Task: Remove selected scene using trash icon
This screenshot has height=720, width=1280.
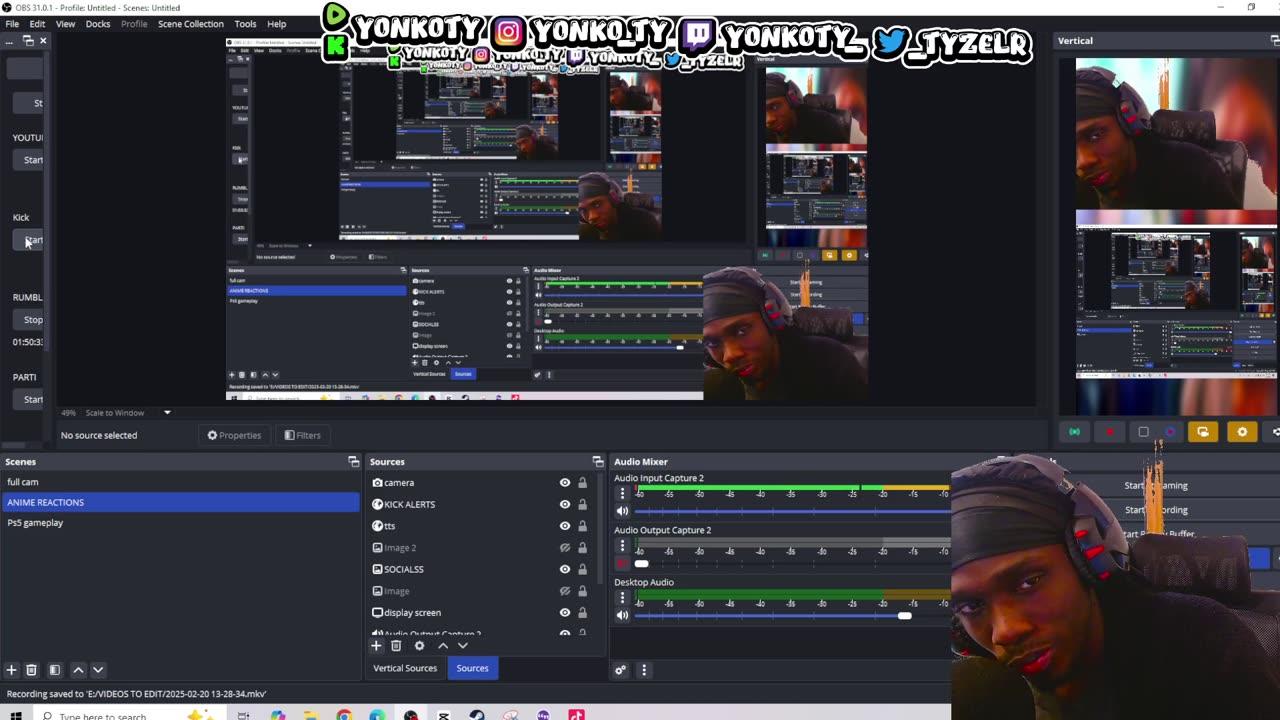Action: pos(31,670)
